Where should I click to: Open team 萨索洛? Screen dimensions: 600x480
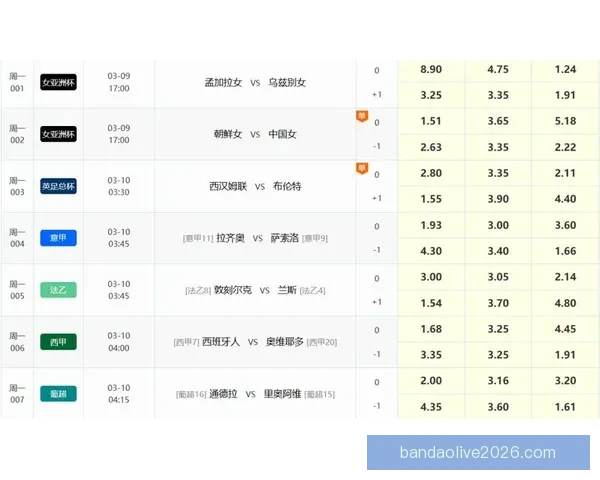pos(284,238)
